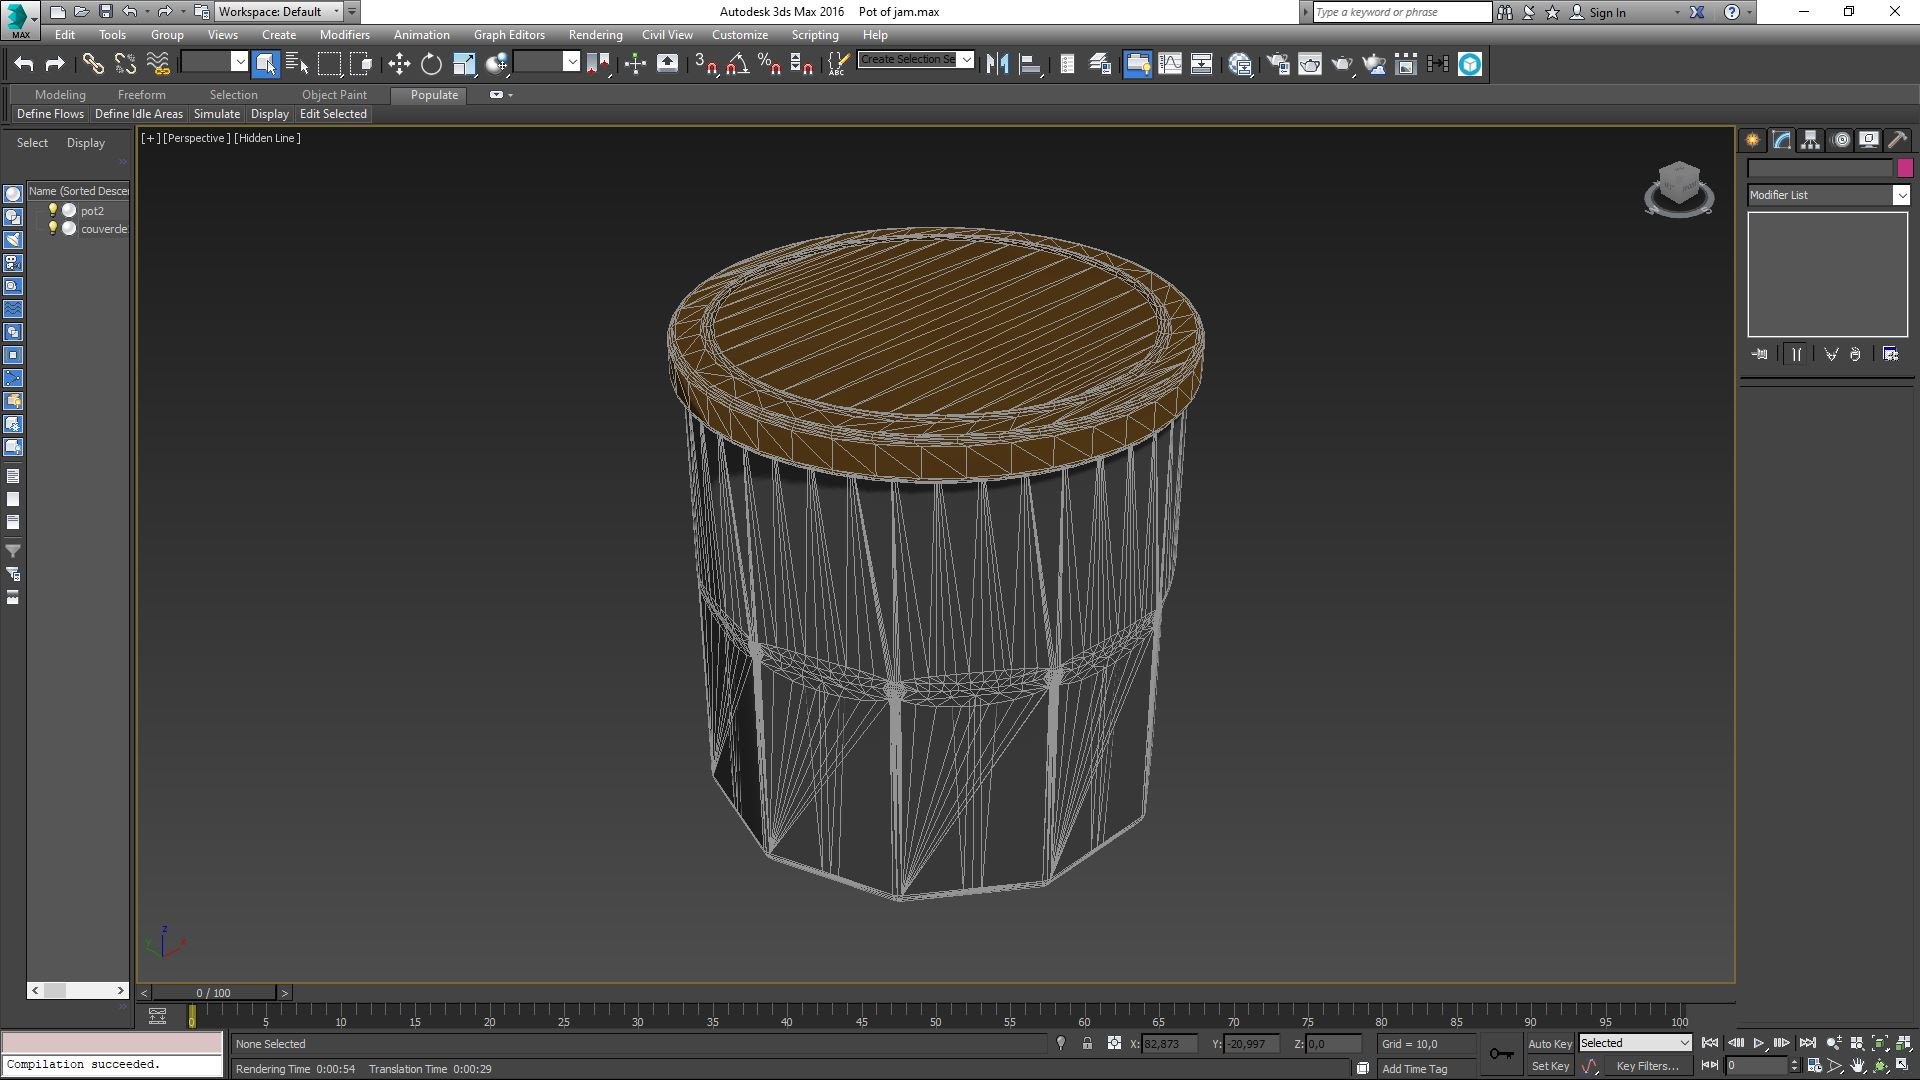Open the Material Editor icon

[1240, 64]
